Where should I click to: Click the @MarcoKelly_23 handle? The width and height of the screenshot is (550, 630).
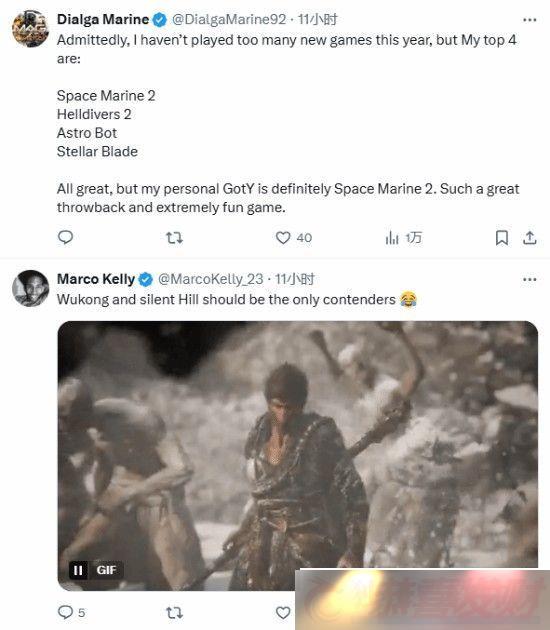[x=211, y=279]
